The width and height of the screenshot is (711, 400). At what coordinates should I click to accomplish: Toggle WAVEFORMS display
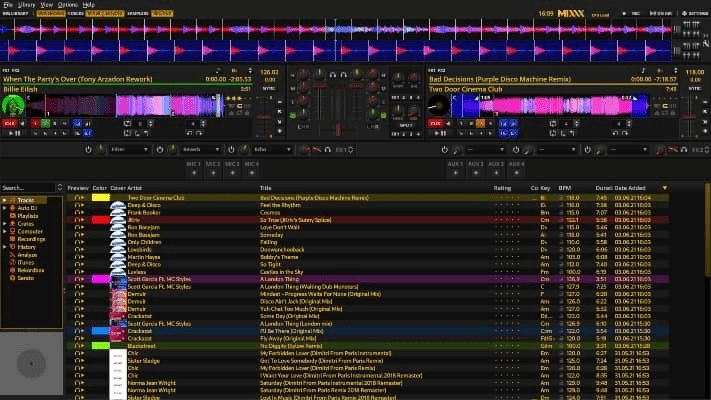click(51, 14)
